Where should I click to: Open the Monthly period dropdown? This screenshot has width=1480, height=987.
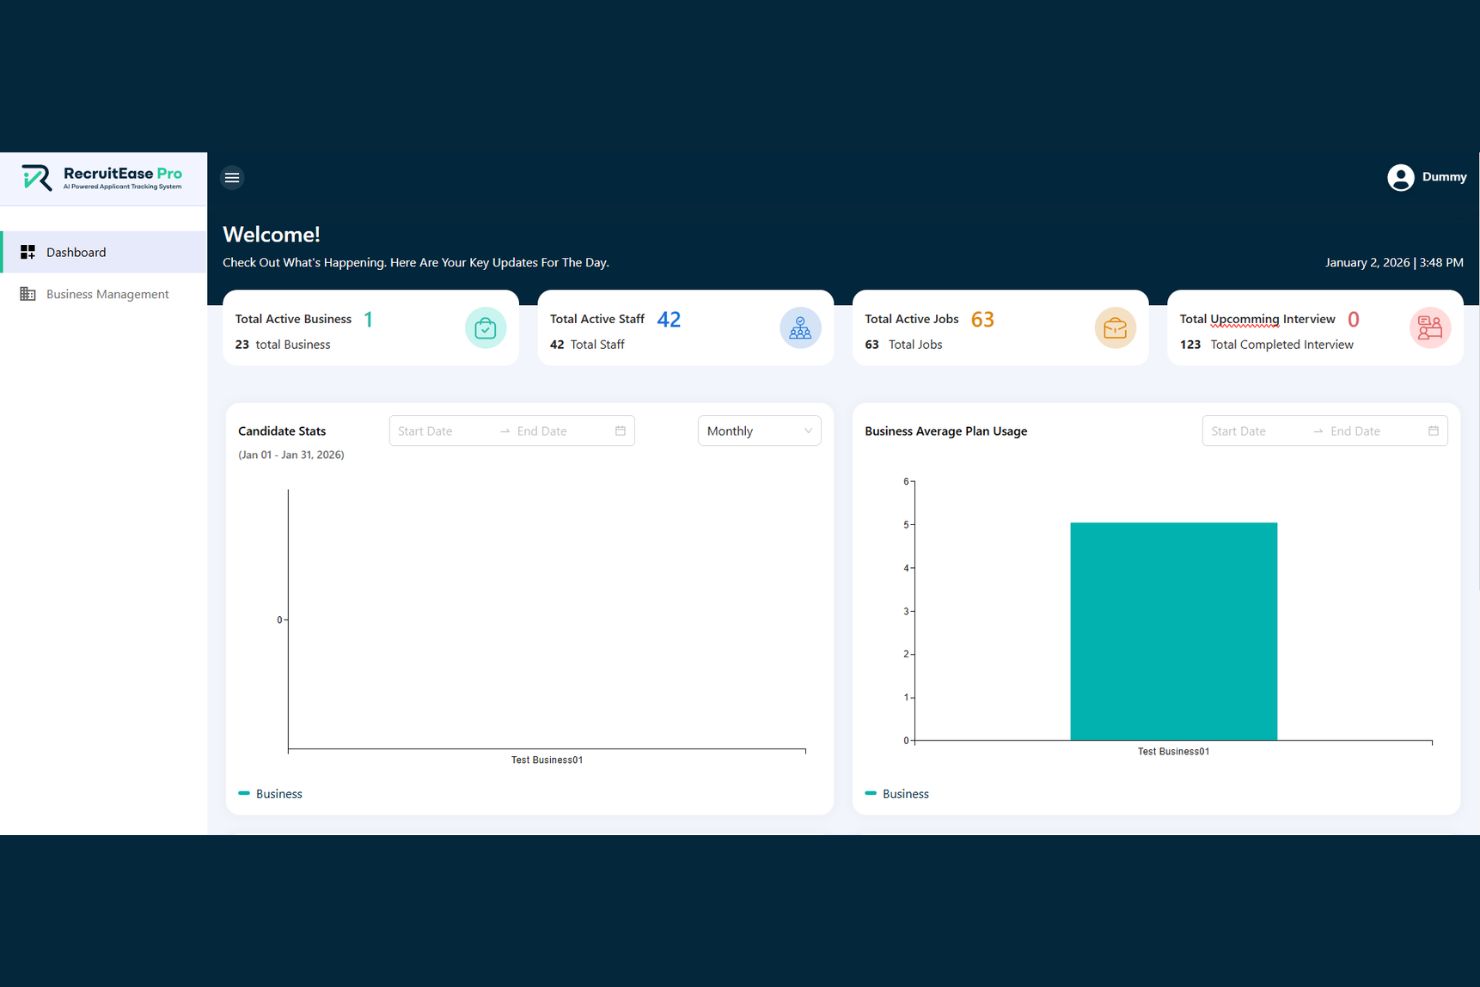tap(759, 431)
